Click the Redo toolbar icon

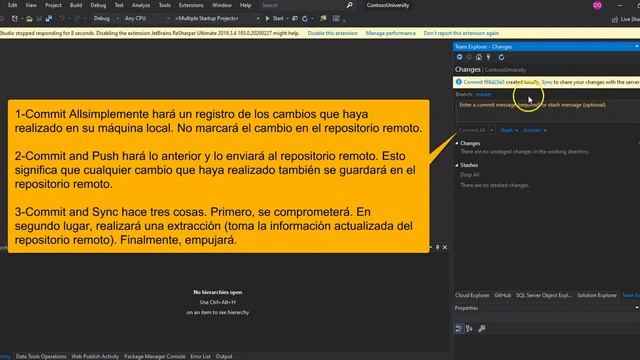click(77, 19)
